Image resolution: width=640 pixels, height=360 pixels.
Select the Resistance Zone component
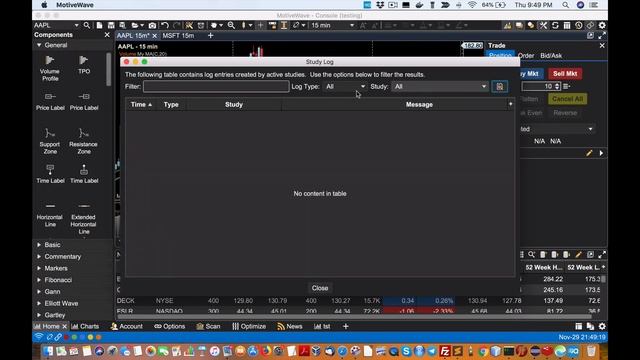84,141
